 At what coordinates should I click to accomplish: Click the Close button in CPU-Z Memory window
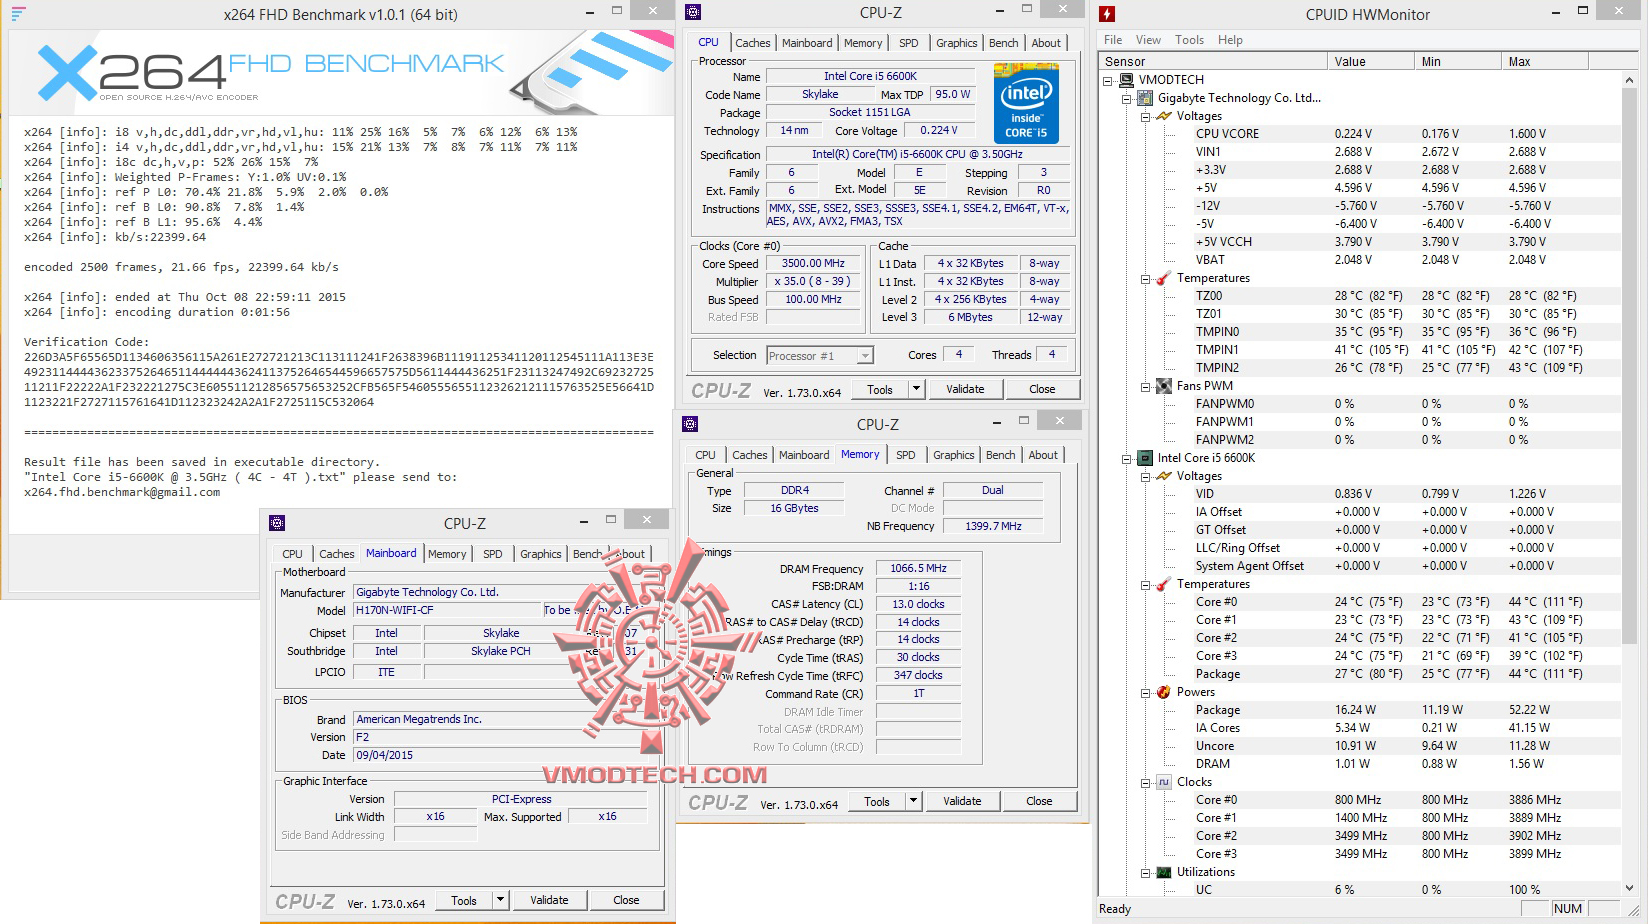click(1039, 801)
